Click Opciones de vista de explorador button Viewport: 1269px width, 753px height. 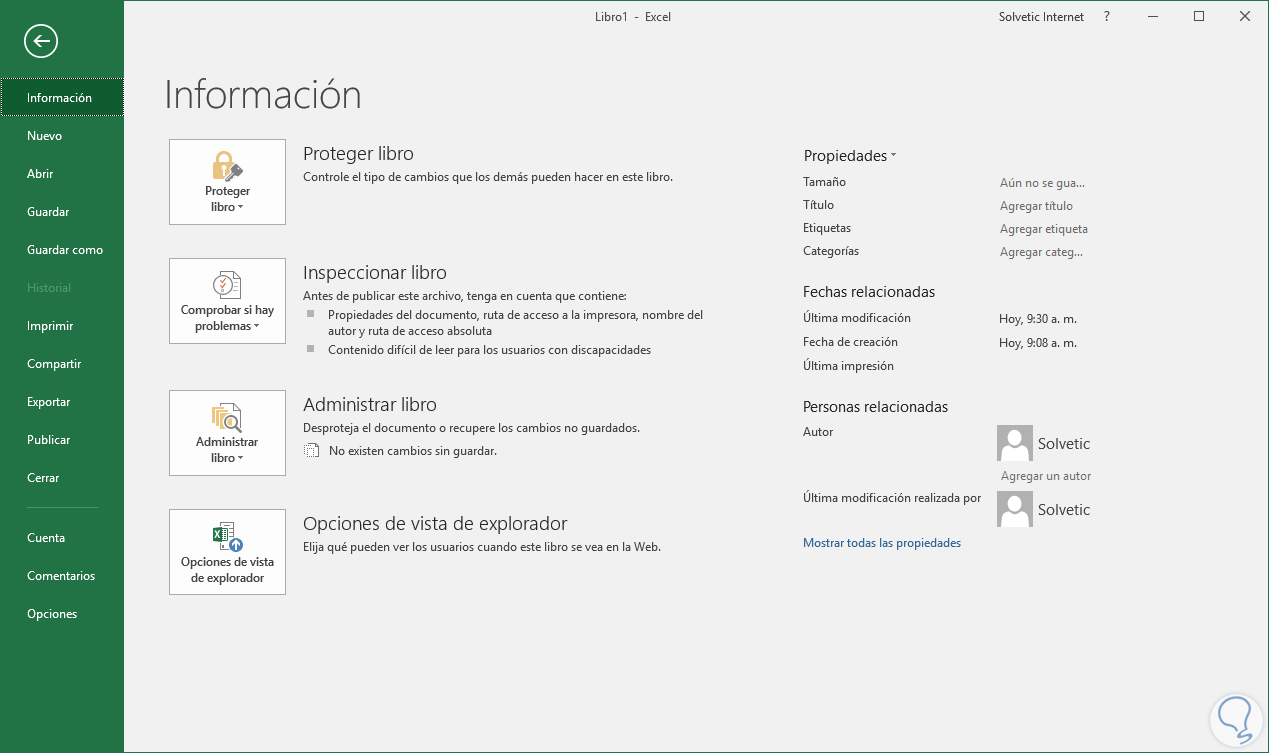tap(228, 552)
